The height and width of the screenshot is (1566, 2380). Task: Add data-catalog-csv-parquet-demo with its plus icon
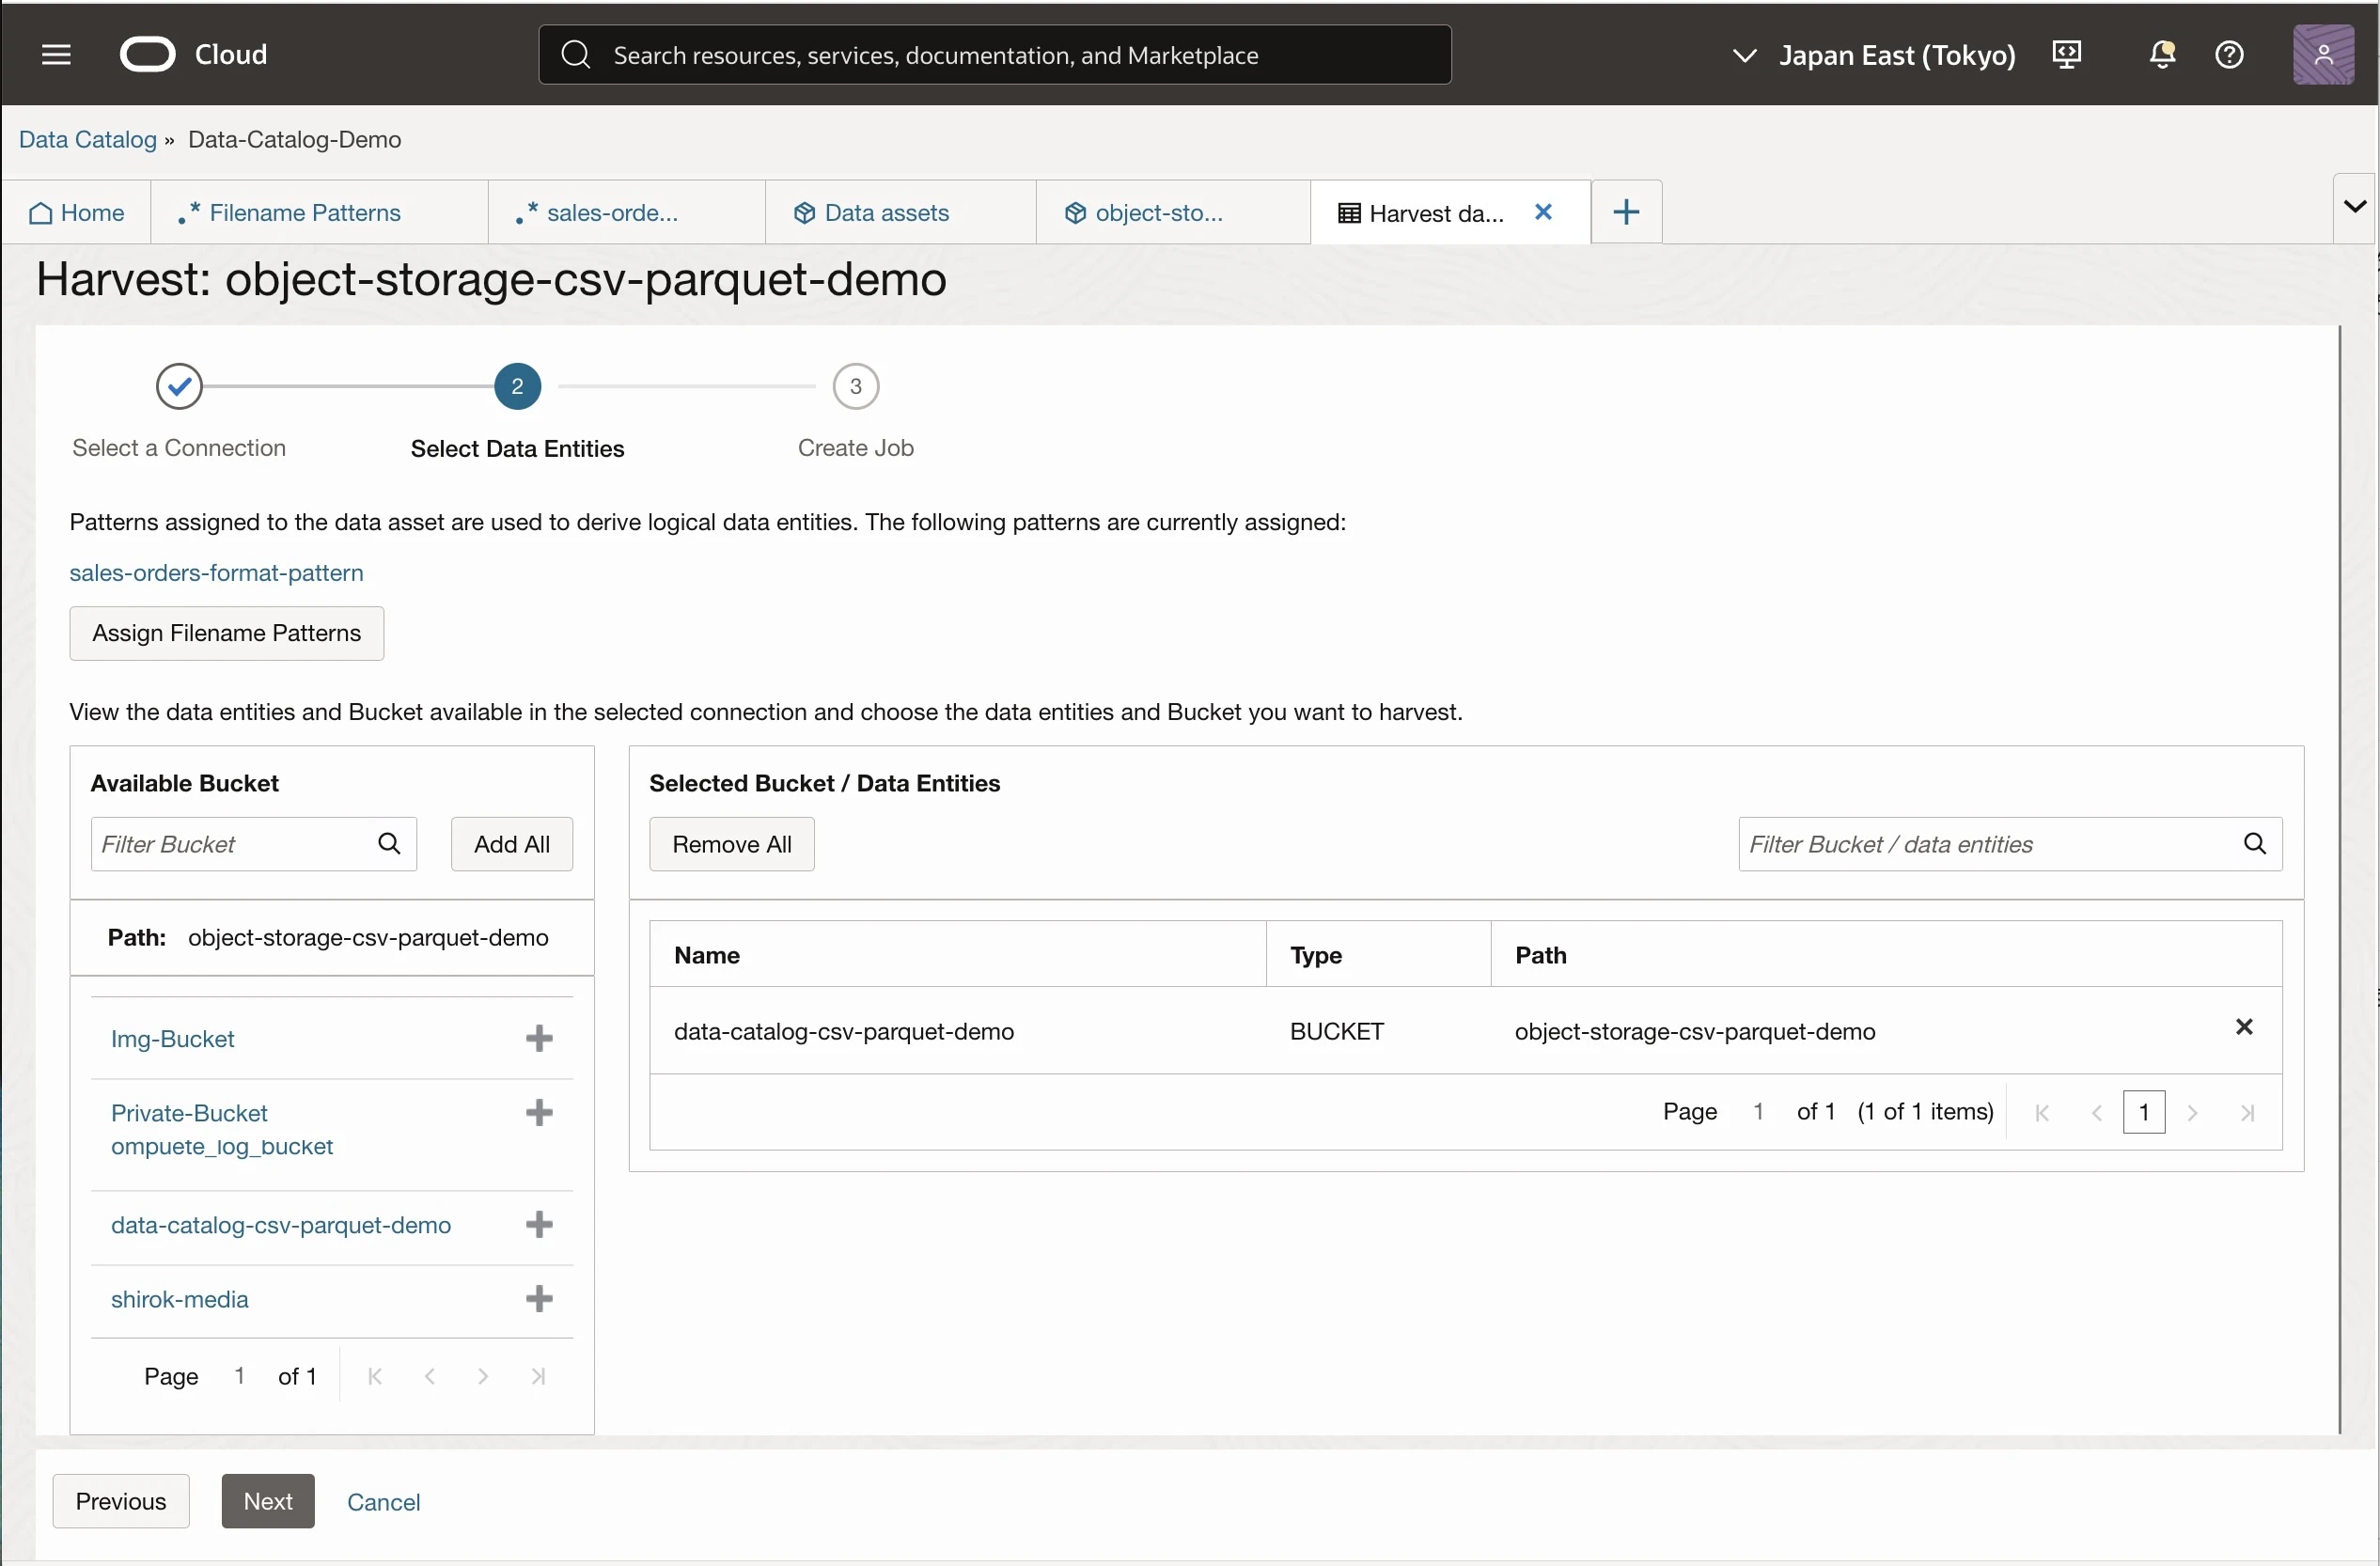click(539, 1224)
